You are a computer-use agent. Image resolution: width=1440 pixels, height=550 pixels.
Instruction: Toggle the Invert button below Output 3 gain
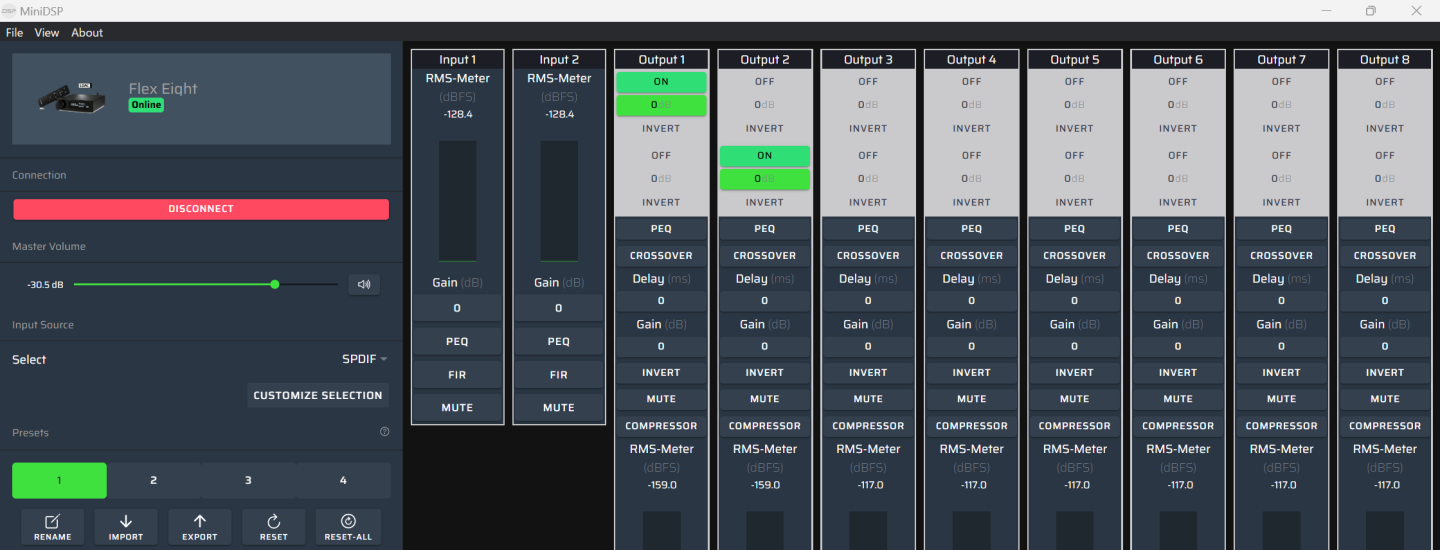868,372
